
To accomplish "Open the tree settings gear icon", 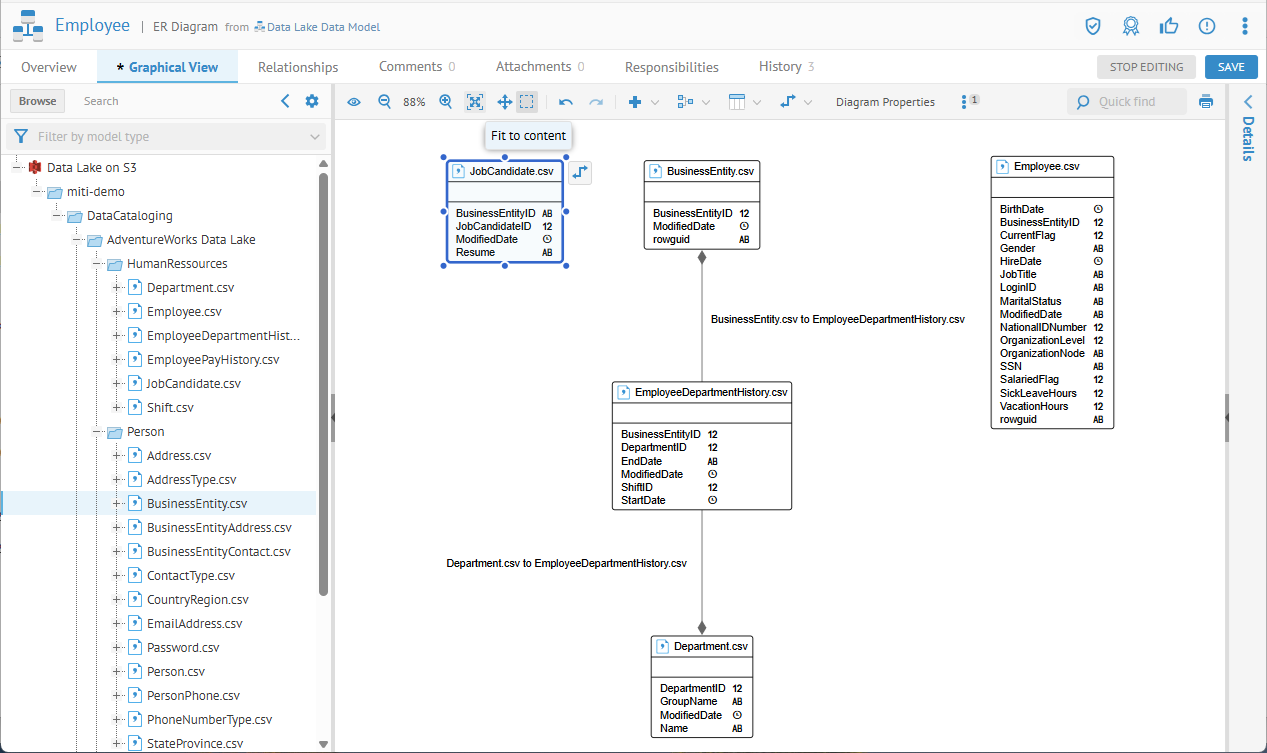I will click(312, 101).
